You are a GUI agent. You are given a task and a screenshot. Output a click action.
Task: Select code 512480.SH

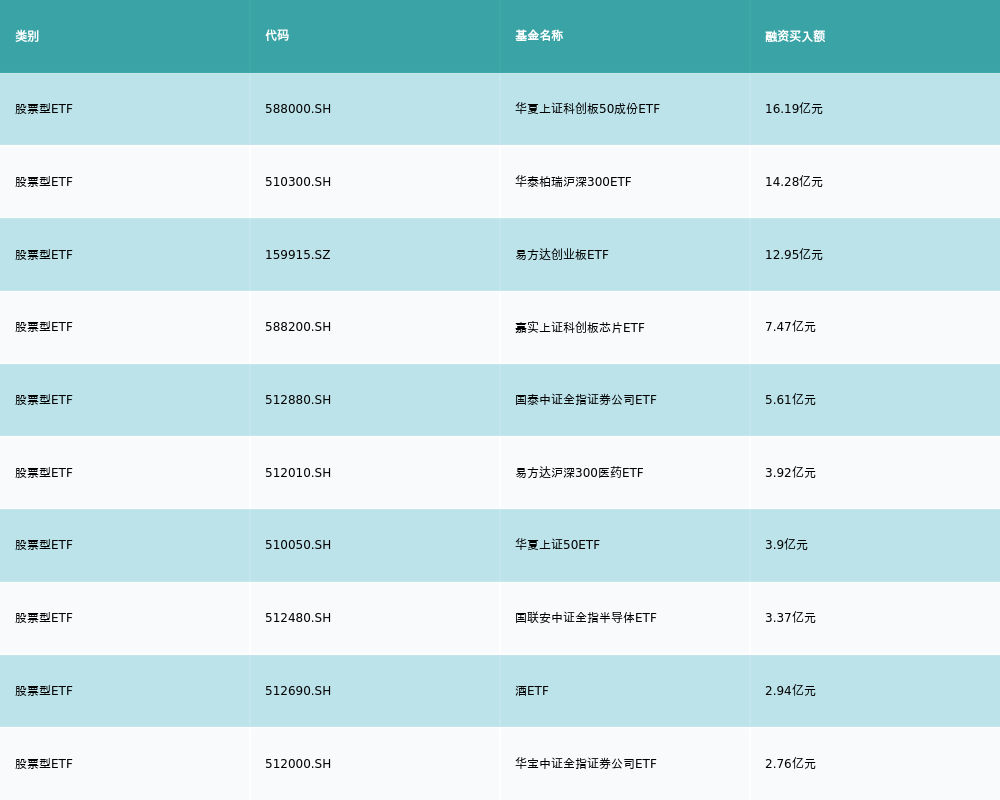[298, 618]
